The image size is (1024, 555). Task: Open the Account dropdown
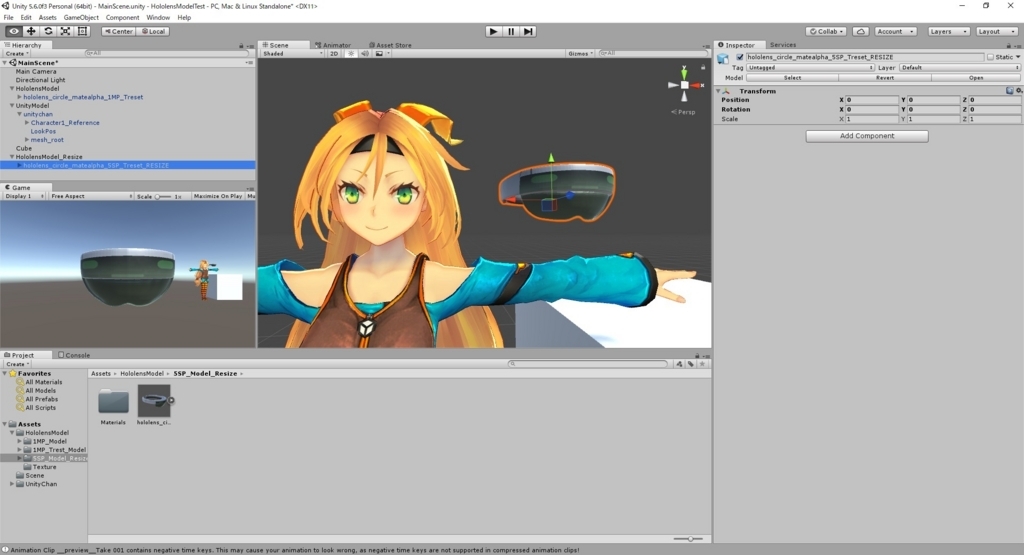[x=895, y=31]
